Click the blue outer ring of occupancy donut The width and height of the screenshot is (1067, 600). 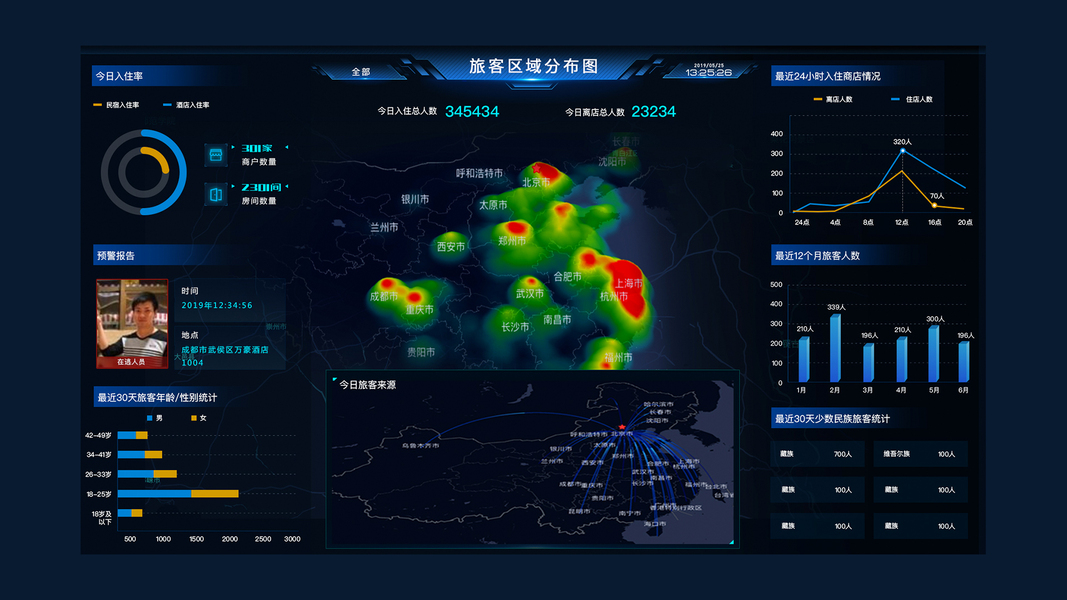(182, 173)
